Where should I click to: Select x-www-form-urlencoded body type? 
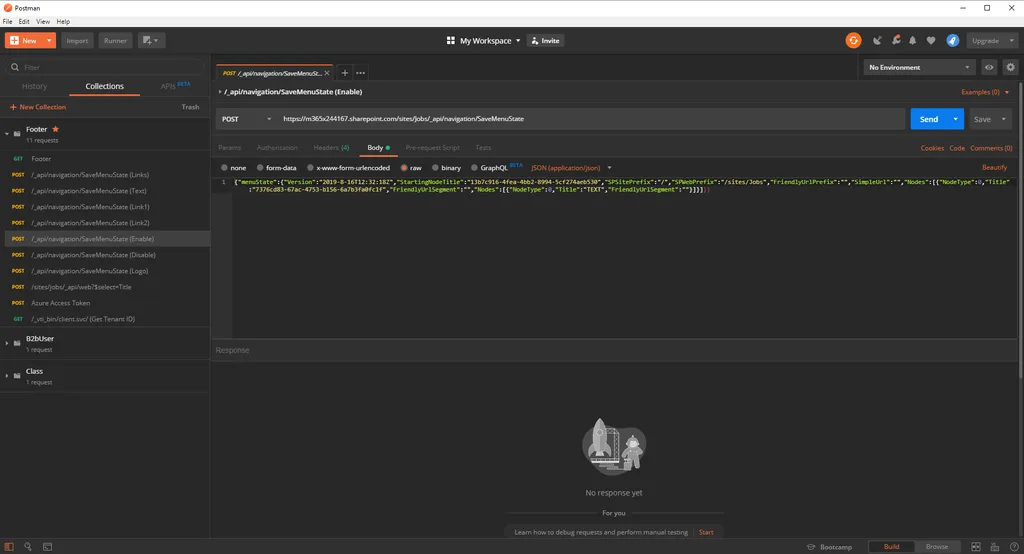pos(310,168)
